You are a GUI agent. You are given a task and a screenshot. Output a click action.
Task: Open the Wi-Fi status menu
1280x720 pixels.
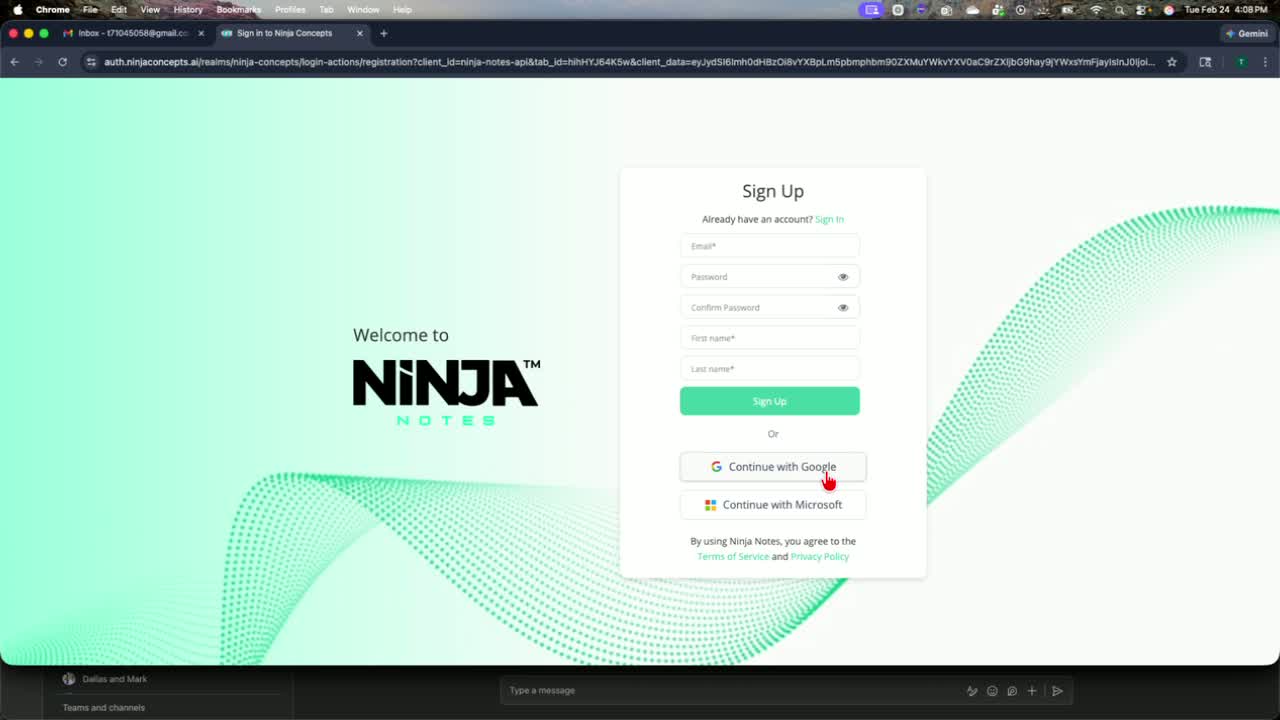pos(1096,10)
